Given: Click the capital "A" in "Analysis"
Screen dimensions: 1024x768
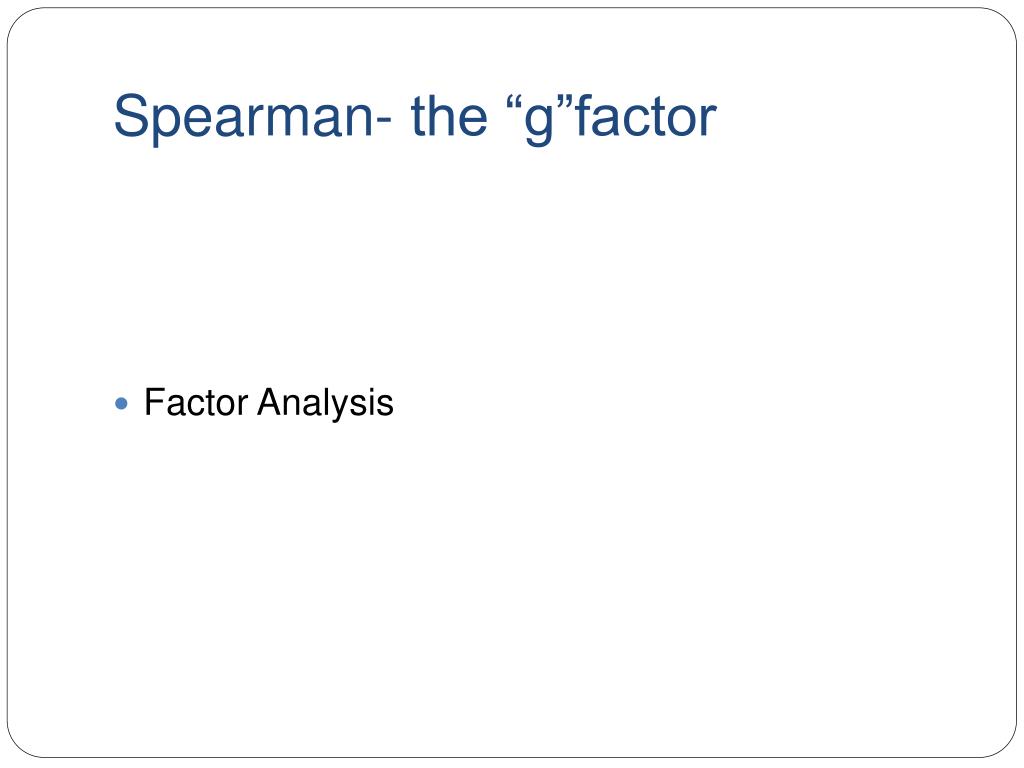Looking at the screenshot, I should pos(272,402).
